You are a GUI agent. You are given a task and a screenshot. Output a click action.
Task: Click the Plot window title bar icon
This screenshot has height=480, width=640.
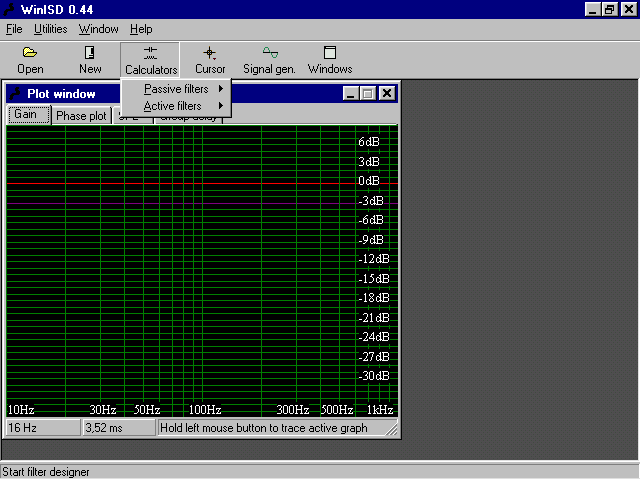(16, 93)
